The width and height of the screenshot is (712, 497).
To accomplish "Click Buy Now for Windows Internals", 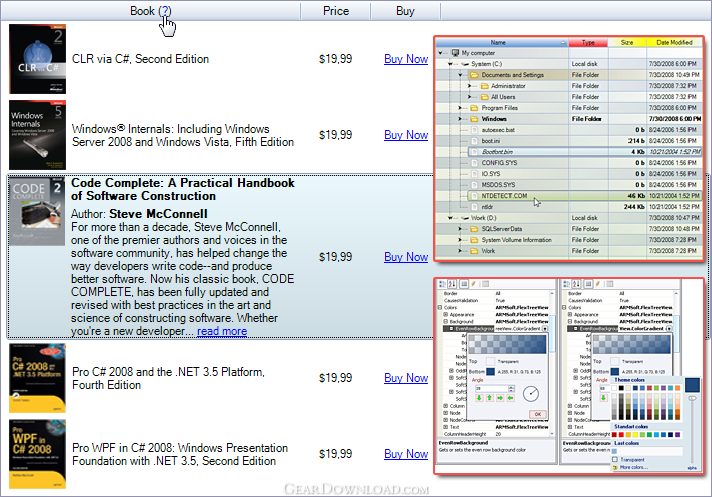I will point(406,135).
